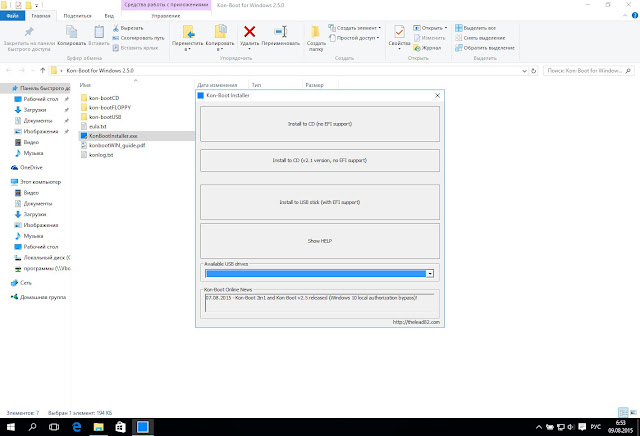Image resolution: width=640 pixels, height=436 pixels.
Task: Open Show HELP in Kon-Boot Installer
Action: pos(320,241)
